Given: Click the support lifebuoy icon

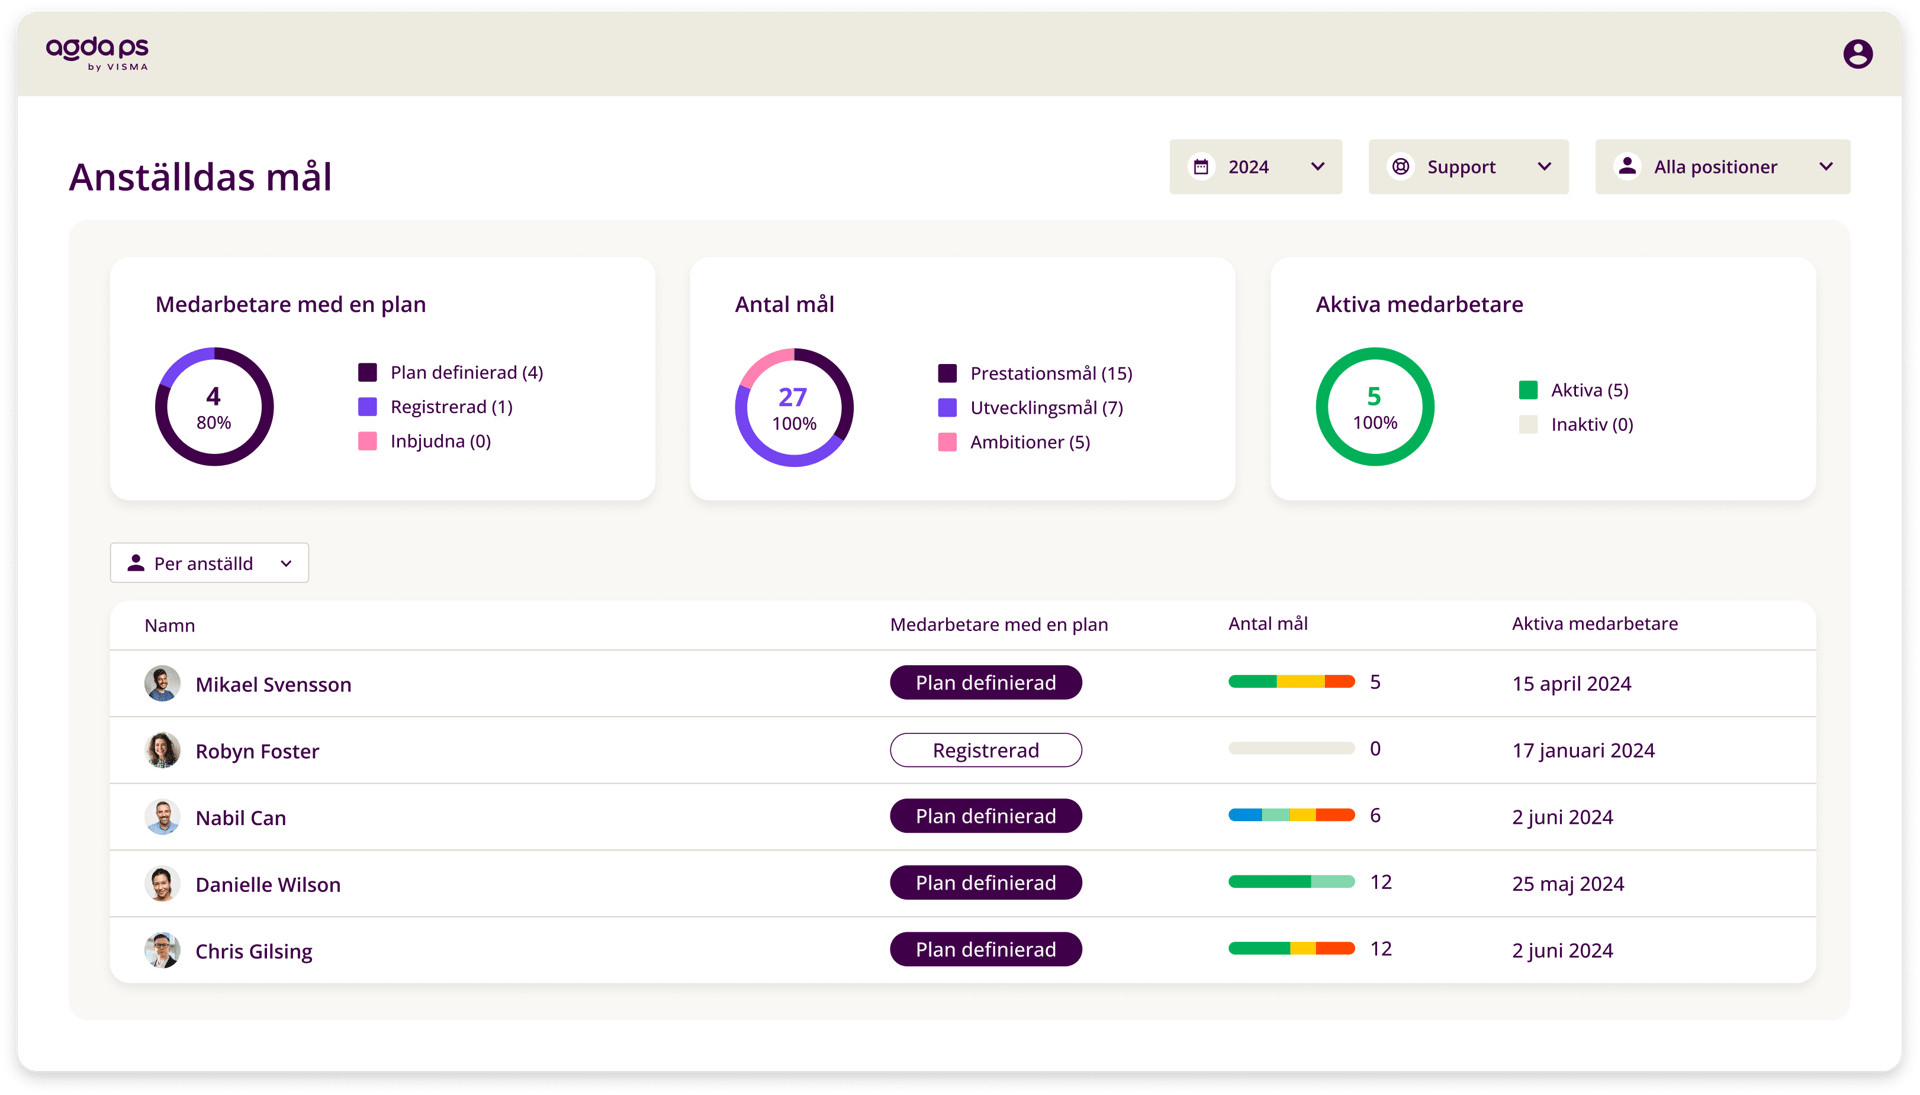Looking at the screenshot, I should pos(1401,167).
